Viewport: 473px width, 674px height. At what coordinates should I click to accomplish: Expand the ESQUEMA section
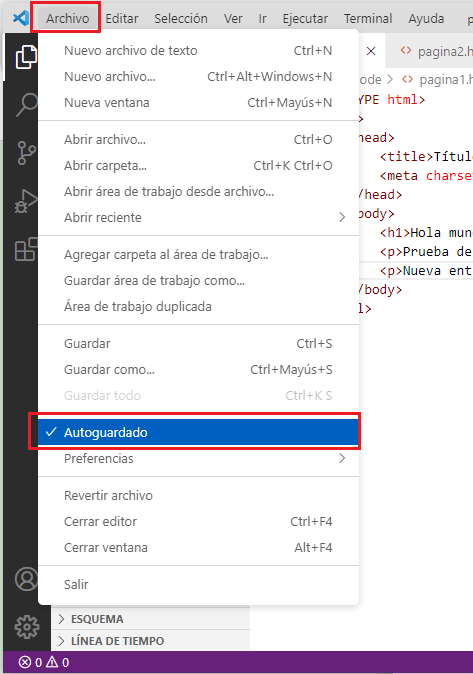coord(150,619)
